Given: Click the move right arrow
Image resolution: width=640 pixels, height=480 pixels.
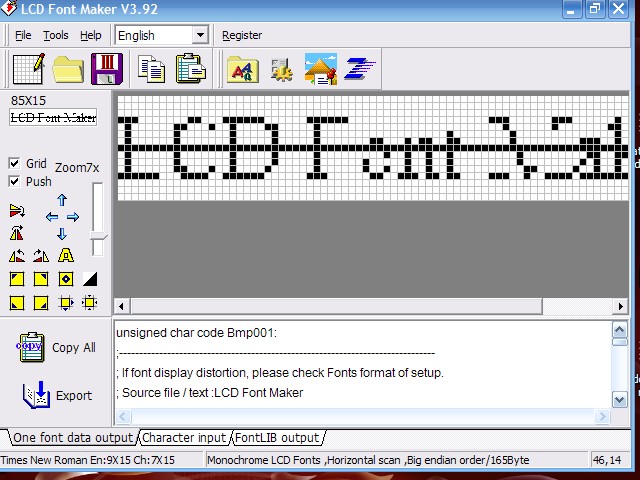Looking at the screenshot, I should [73, 217].
